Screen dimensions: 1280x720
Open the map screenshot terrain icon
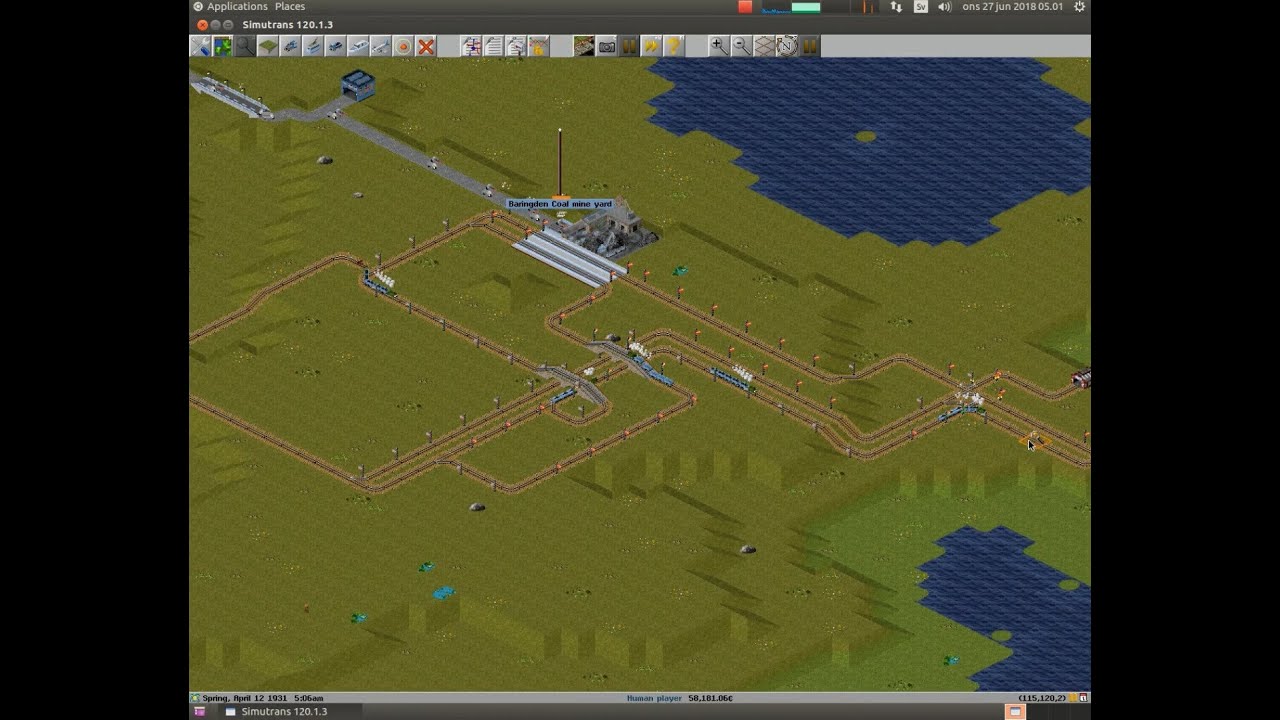(x=584, y=46)
